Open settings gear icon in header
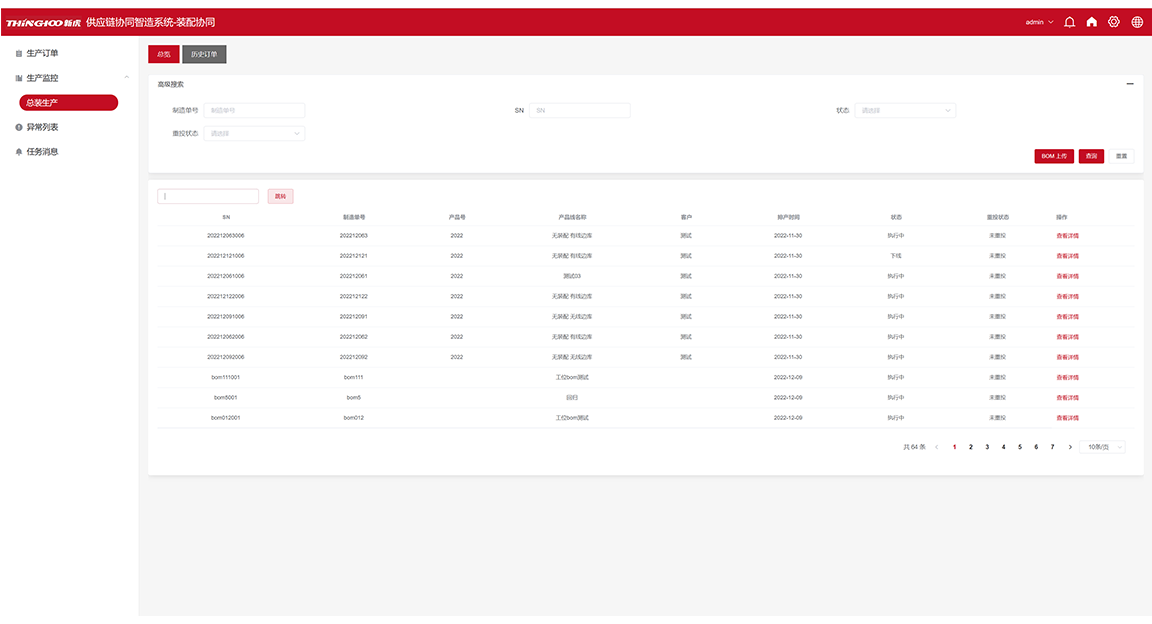The height and width of the screenshot is (624, 1152). (x=1114, y=22)
